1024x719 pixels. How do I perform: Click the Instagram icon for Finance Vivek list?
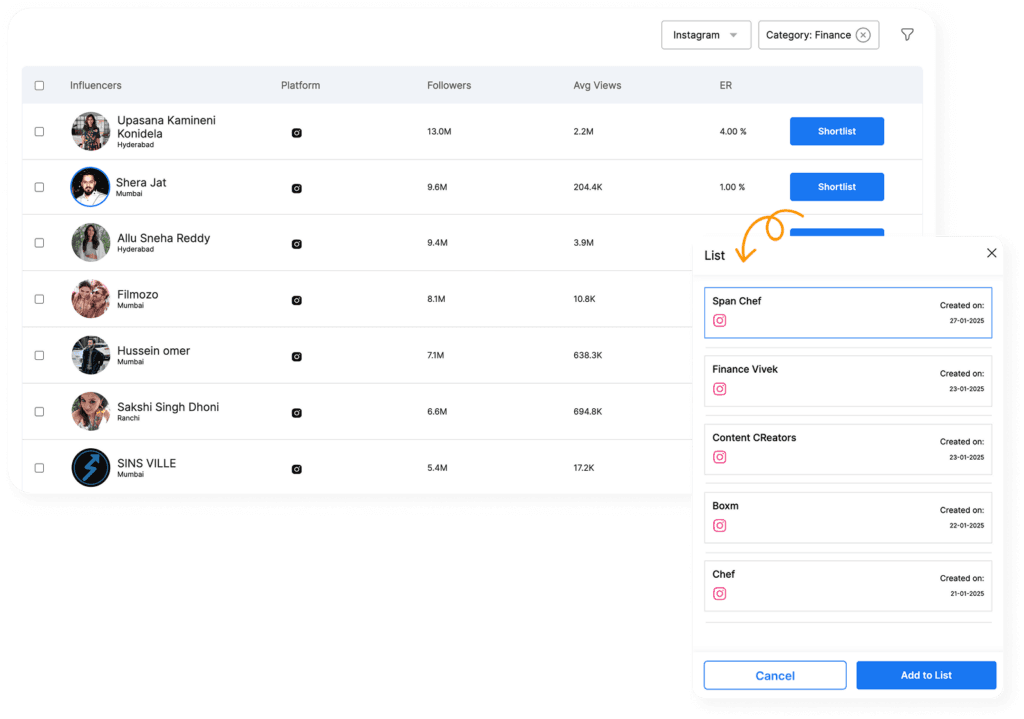tap(720, 389)
